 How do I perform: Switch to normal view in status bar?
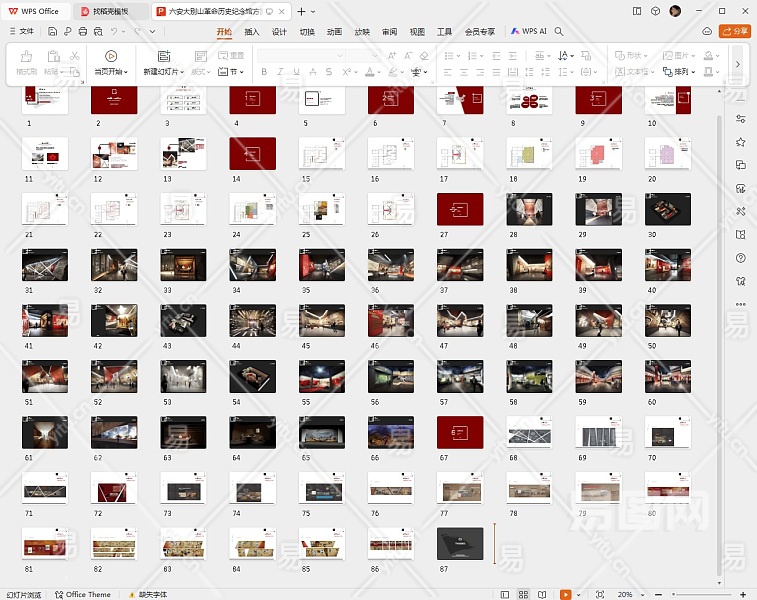click(507, 594)
